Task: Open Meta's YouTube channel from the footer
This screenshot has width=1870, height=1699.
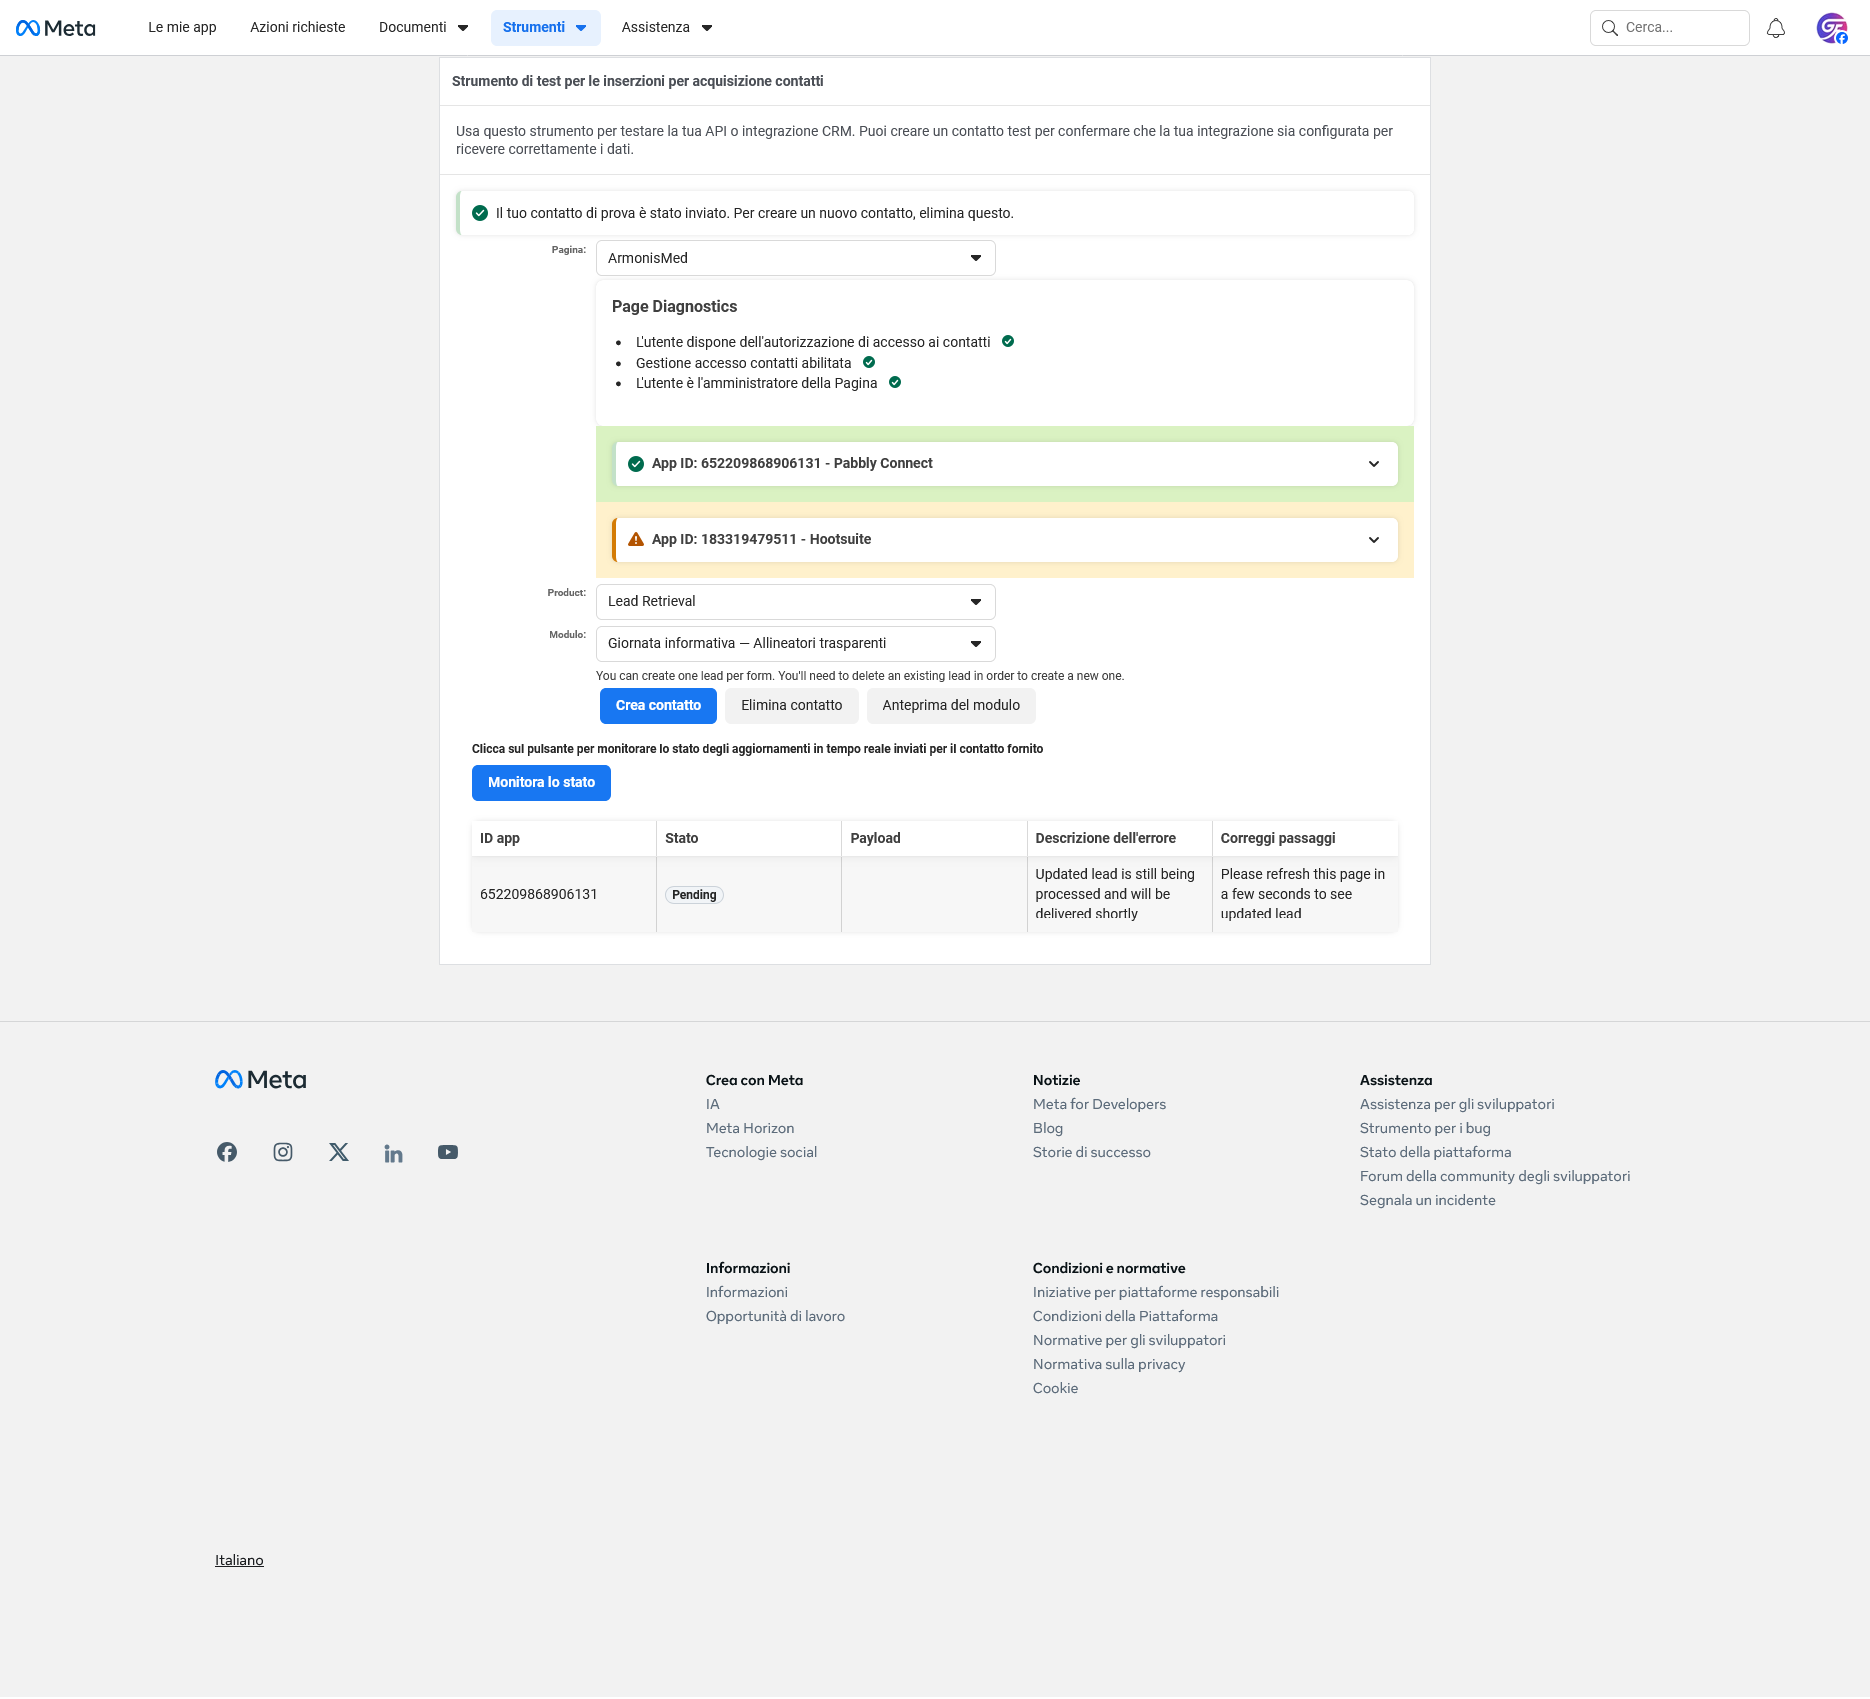Action: (x=448, y=1152)
